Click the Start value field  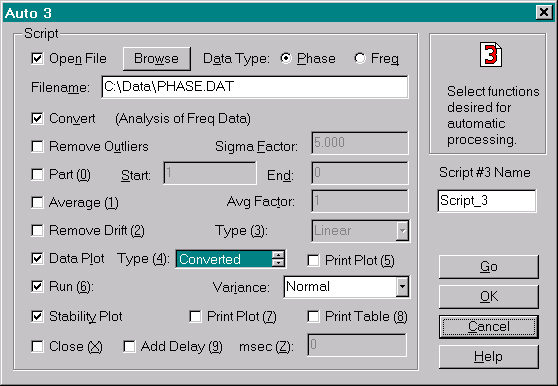(210, 173)
